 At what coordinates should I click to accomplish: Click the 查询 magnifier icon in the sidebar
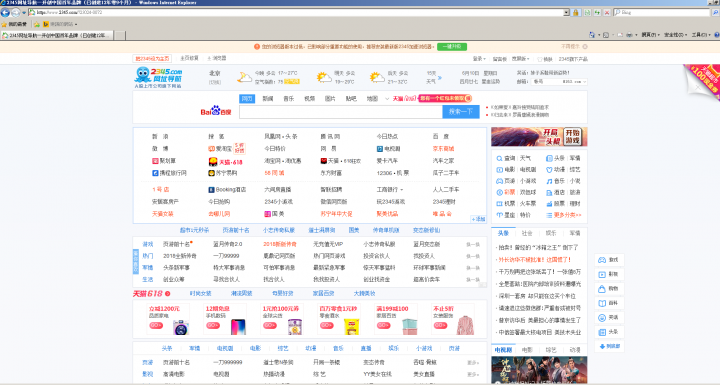tap(499, 159)
